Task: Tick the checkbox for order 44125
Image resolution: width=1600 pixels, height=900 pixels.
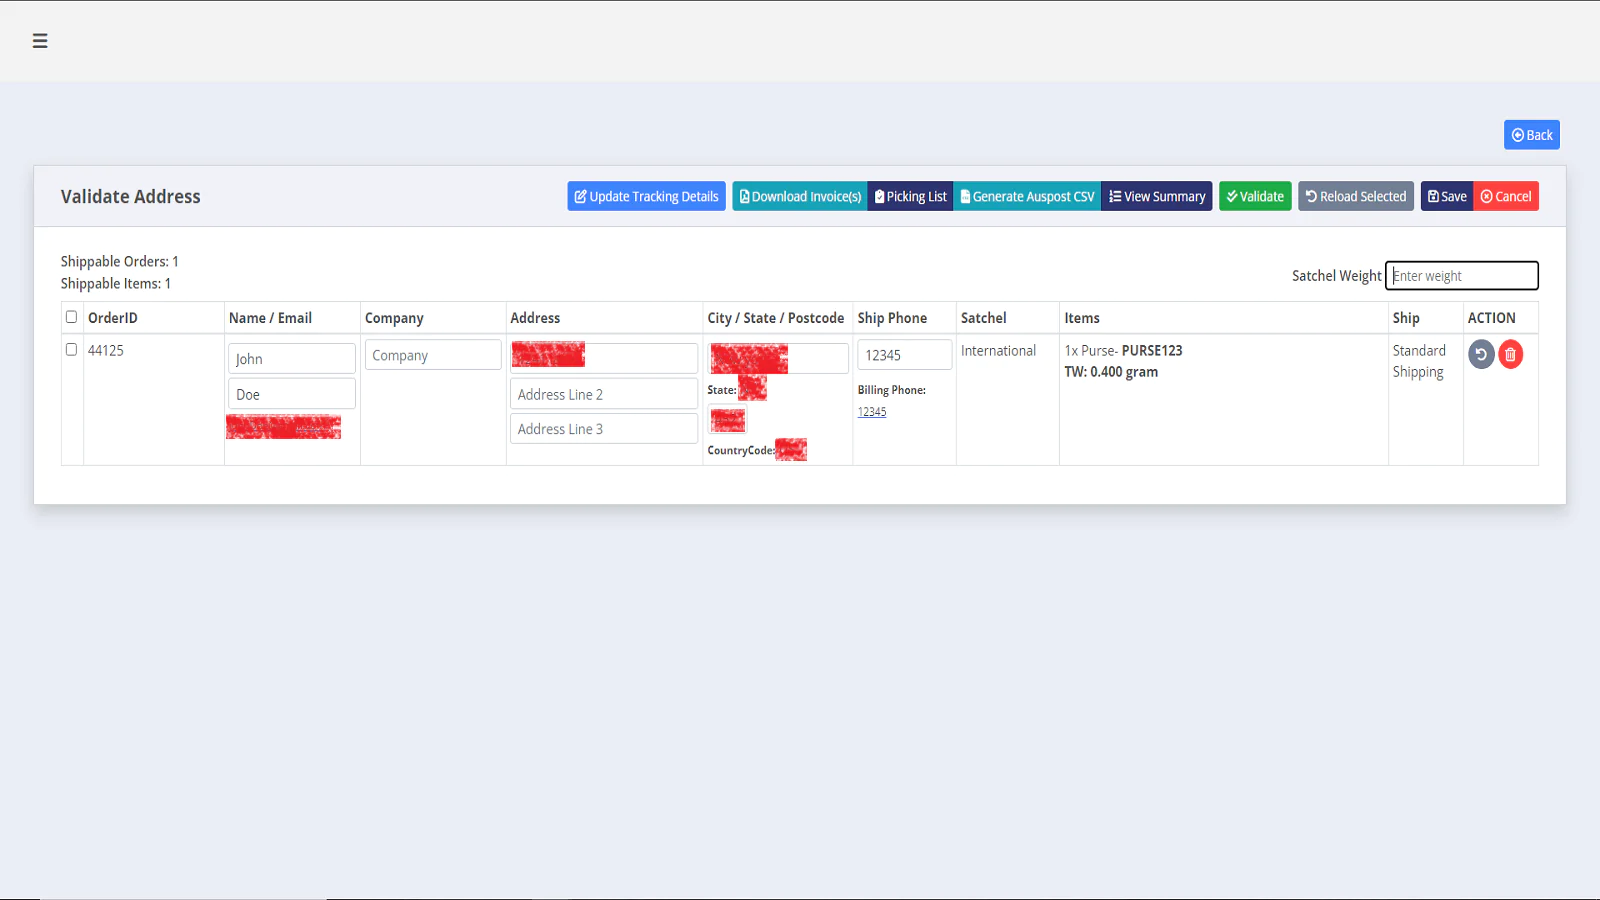Action: coord(71,350)
